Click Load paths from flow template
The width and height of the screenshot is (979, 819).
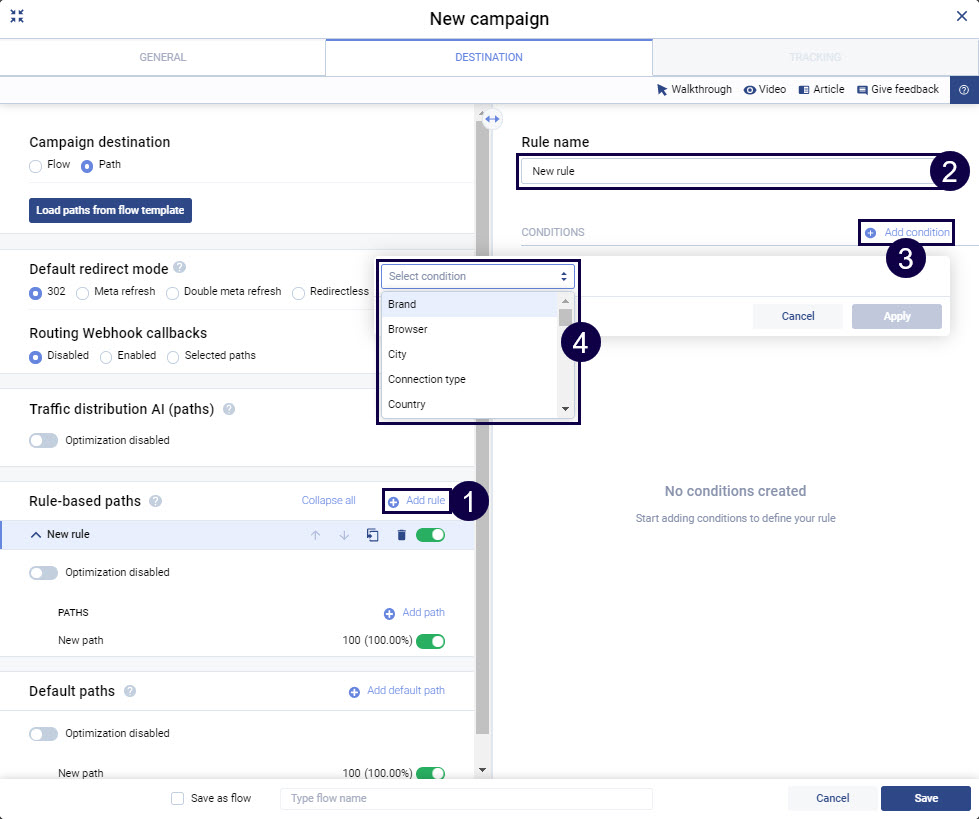pyautogui.click(x=110, y=210)
